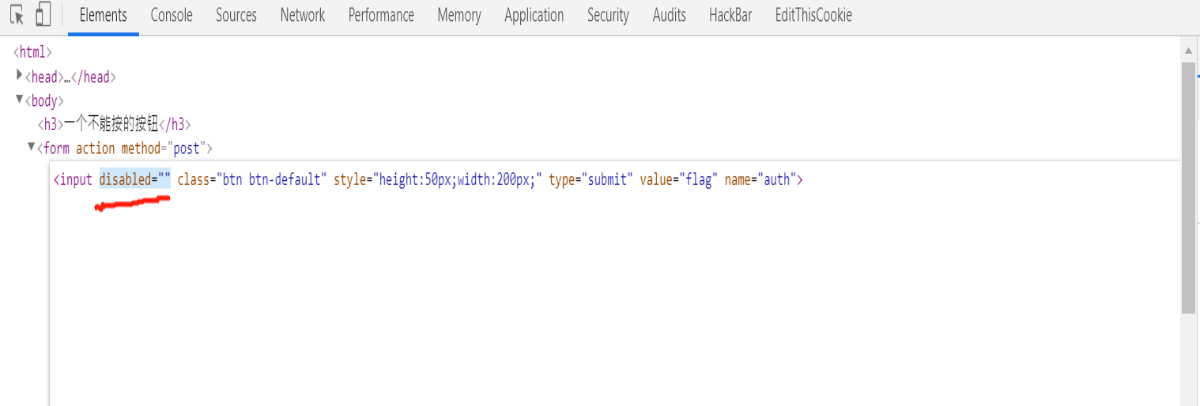
Task: Open the Security tab
Action: point(608,16)
